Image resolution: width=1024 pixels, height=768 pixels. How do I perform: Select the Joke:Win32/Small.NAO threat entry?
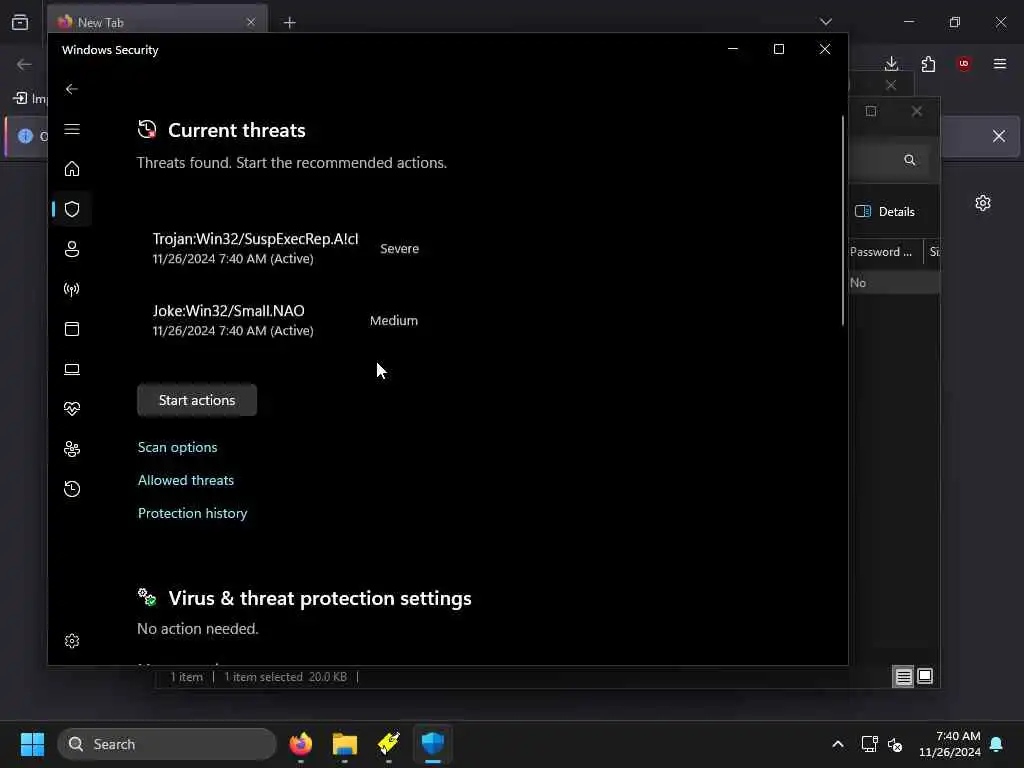(x=233, y=320)
